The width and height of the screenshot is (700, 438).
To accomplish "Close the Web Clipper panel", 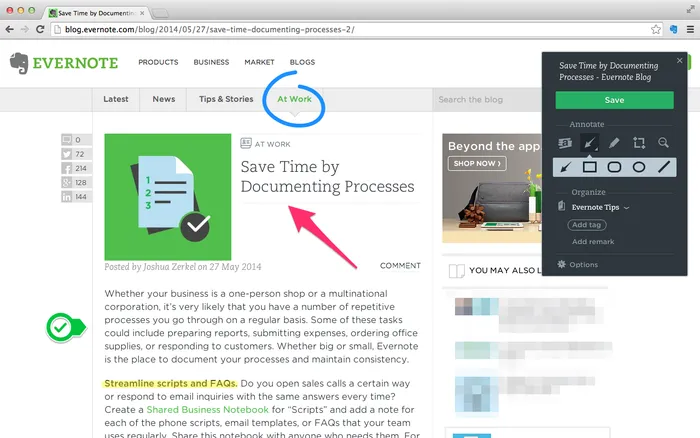I will click(679, 60).
